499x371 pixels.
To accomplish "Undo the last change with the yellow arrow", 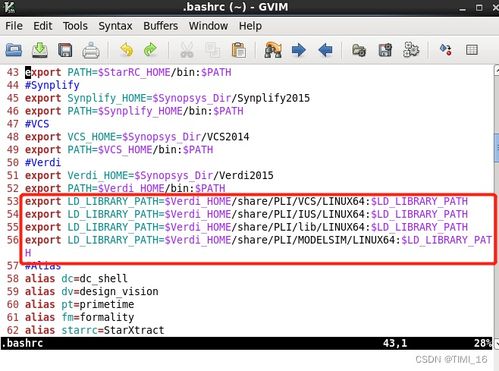I will (x=127, y=50).
